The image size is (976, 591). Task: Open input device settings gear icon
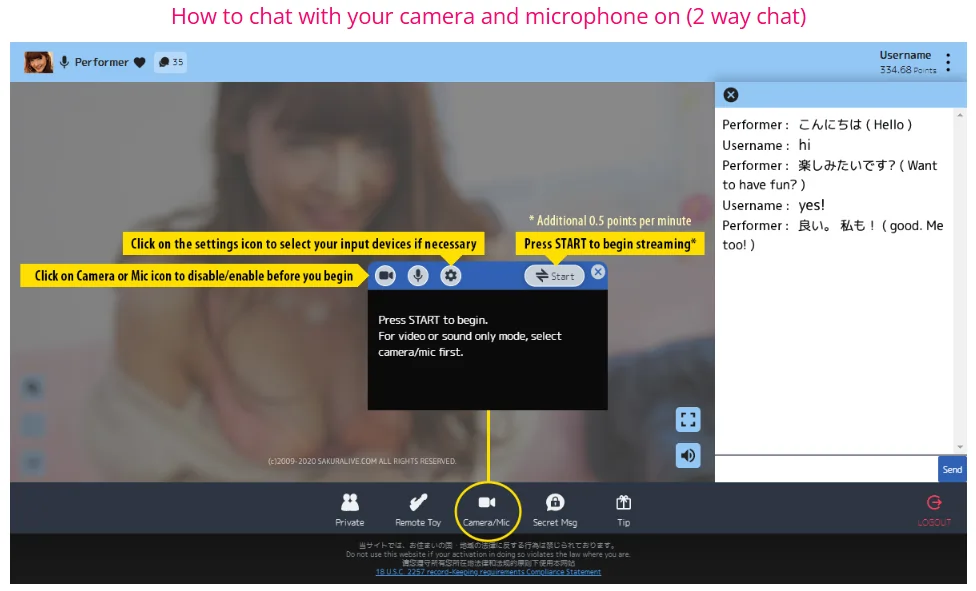point(450,275)
